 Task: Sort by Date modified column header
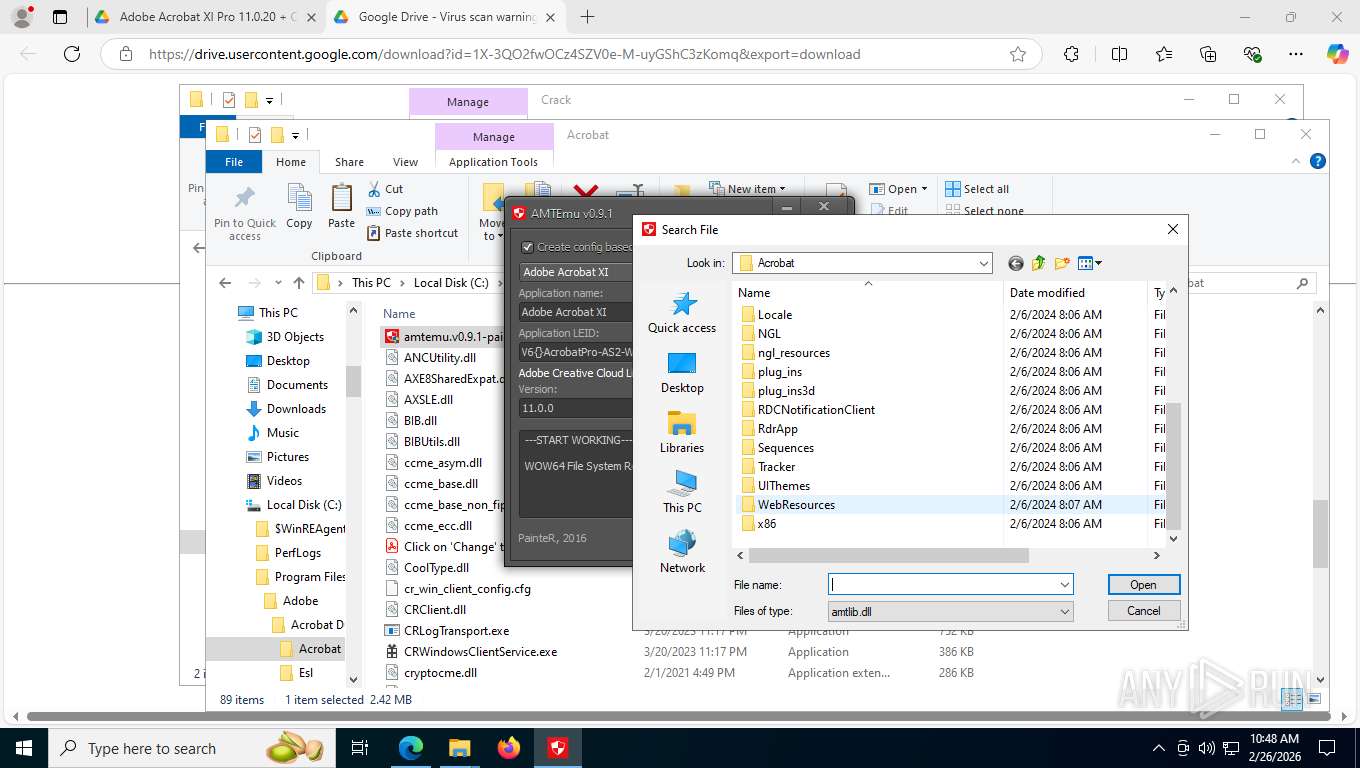(1074, 293)
